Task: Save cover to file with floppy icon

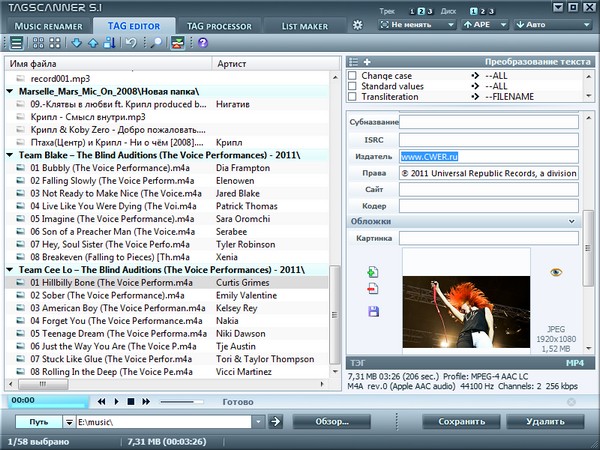Action: point(373,311)
